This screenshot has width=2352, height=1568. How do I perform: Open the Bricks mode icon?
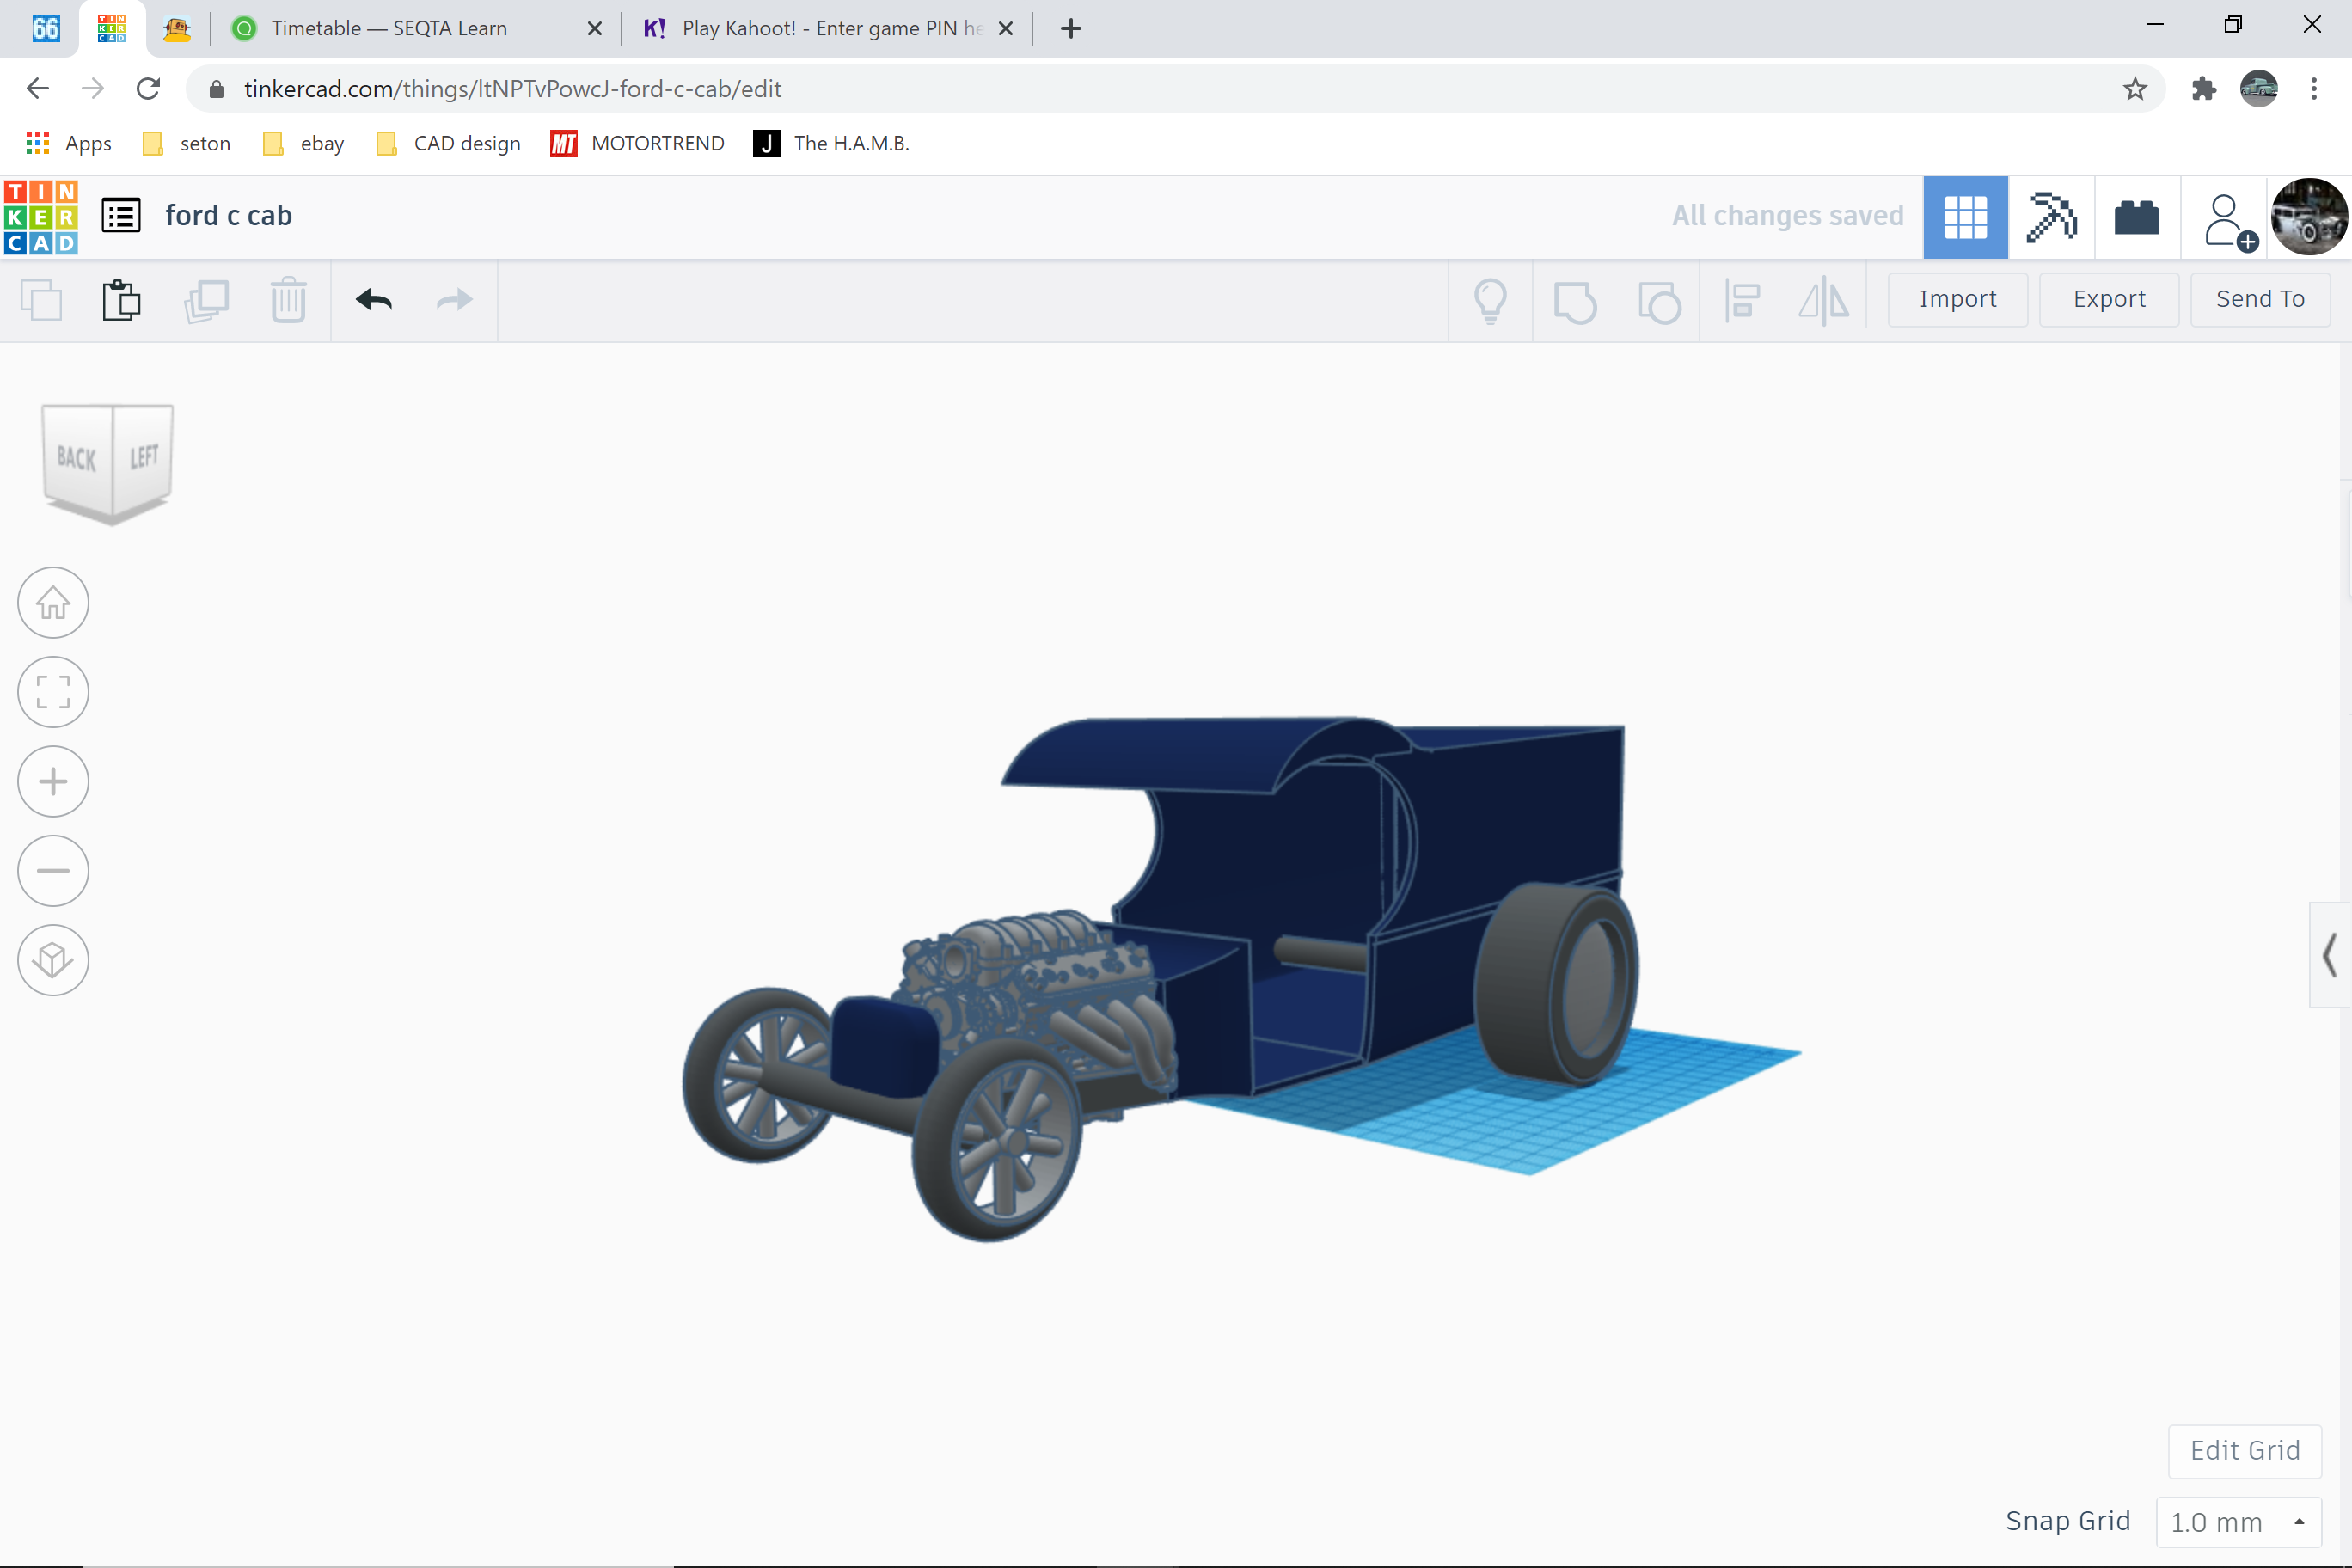2136,217
